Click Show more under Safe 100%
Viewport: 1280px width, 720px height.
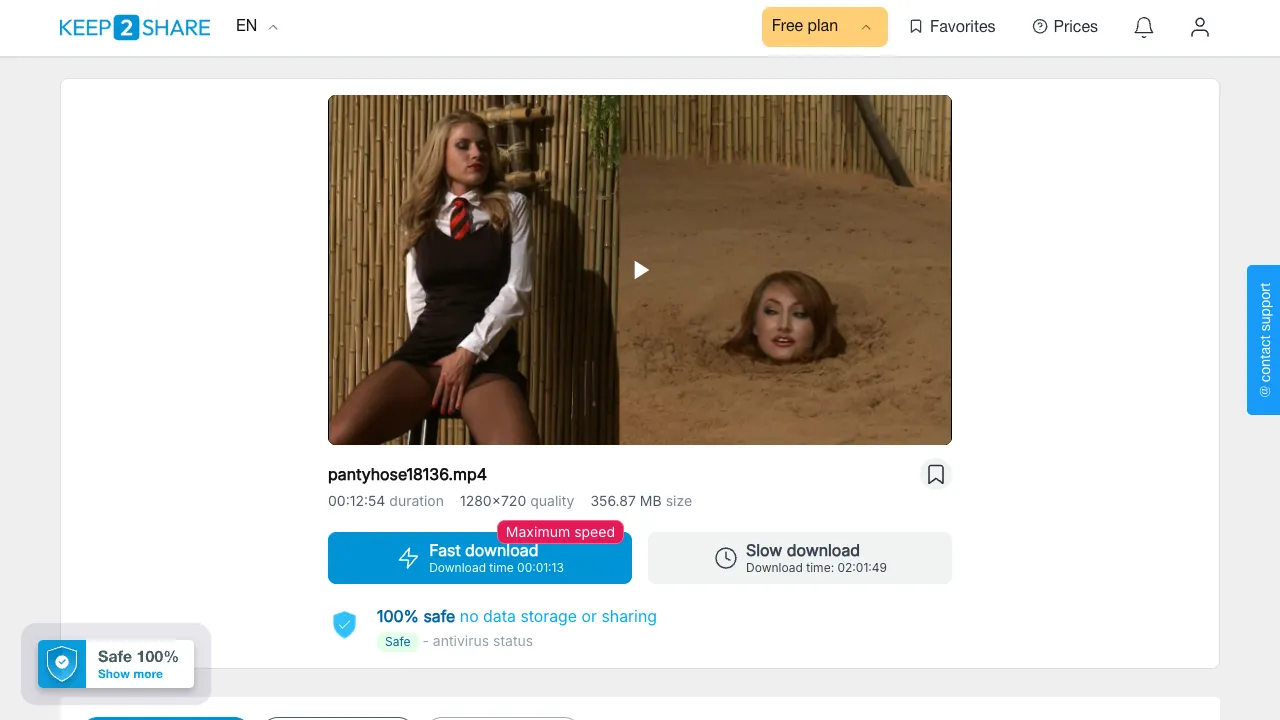coord(130,674)
